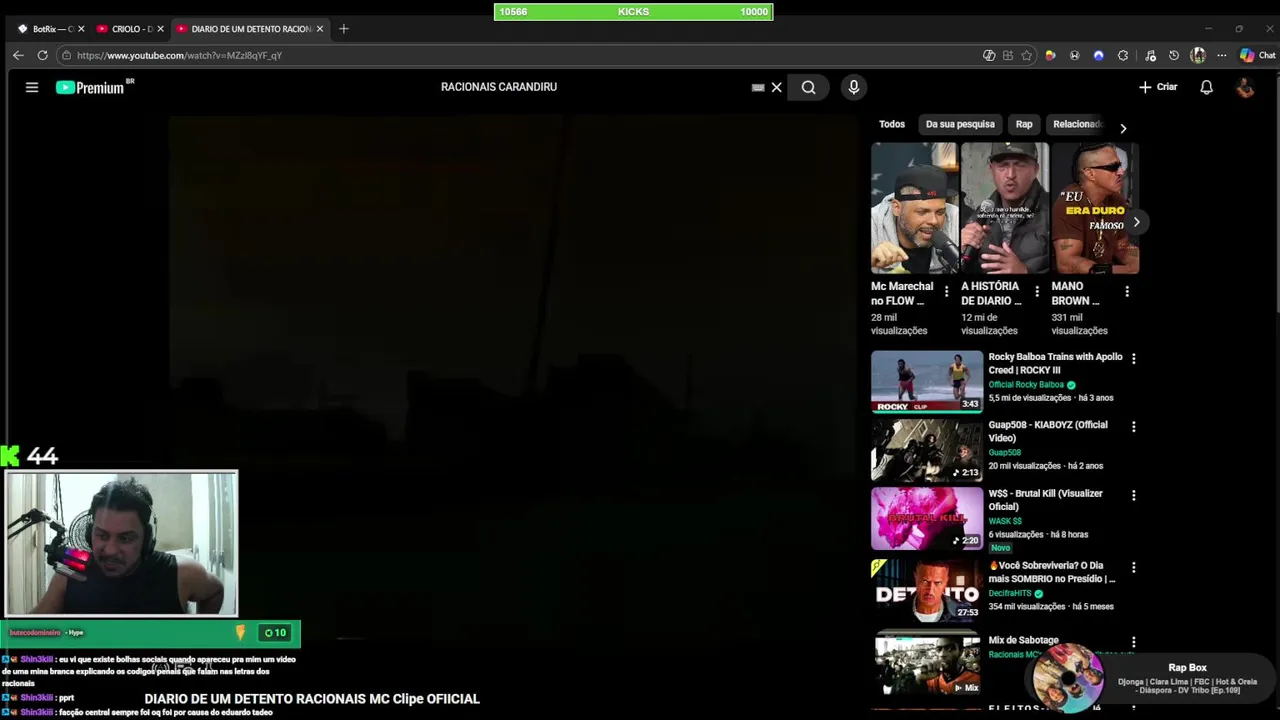
Task: Reload the page with the refresh icon
Action: [x=42, y=55]
